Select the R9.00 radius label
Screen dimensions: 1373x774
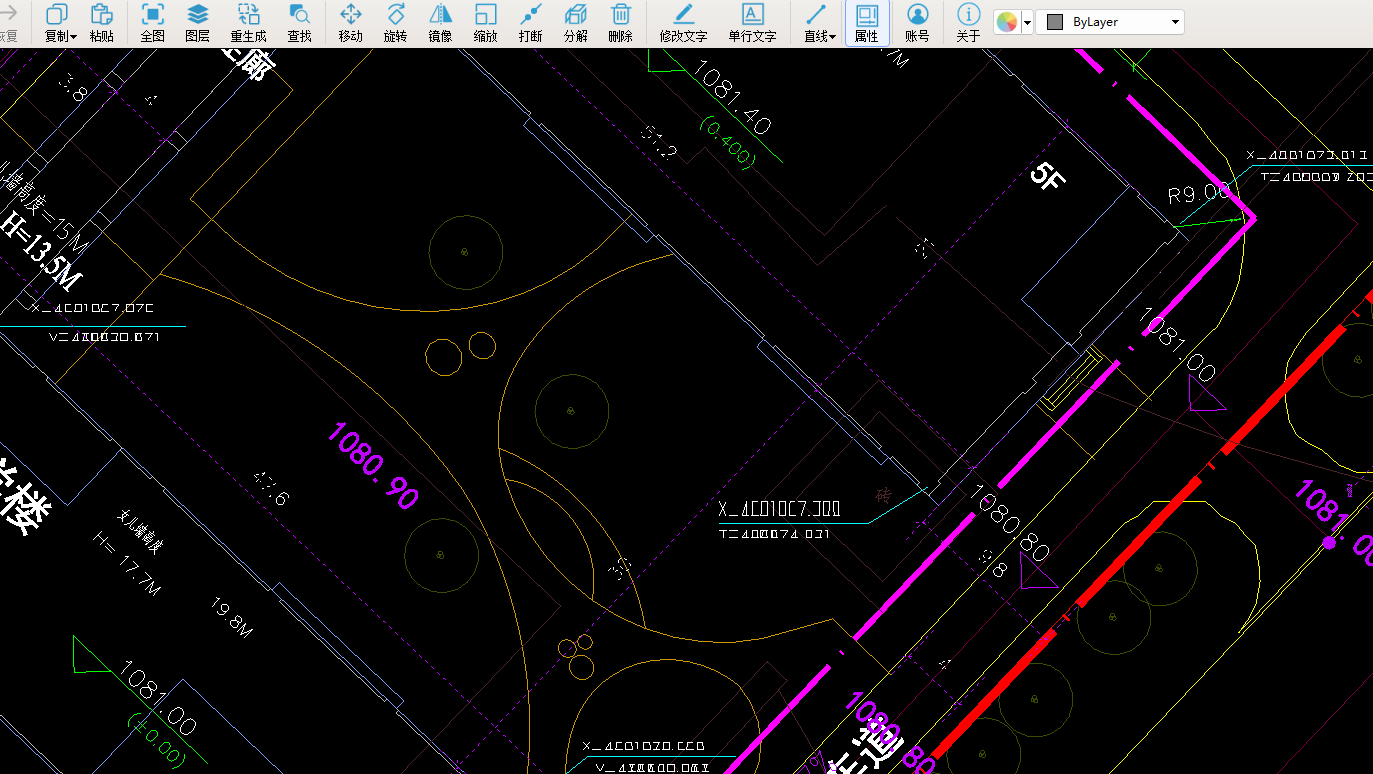coord(1198,193)
